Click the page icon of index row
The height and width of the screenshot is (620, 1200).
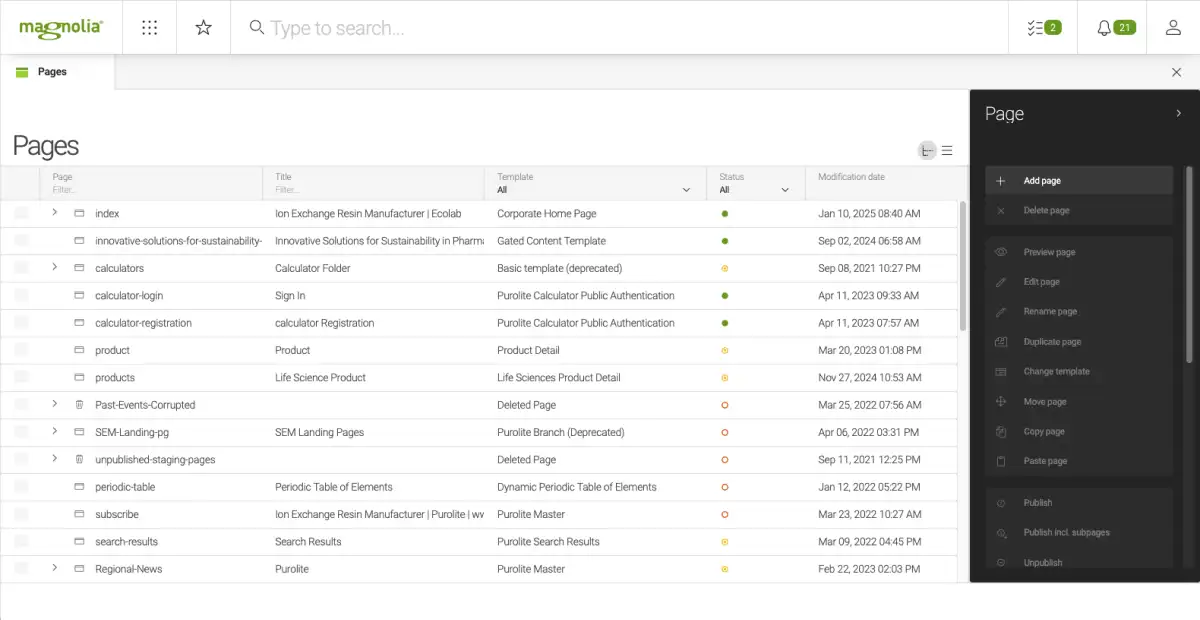[79, 214]
